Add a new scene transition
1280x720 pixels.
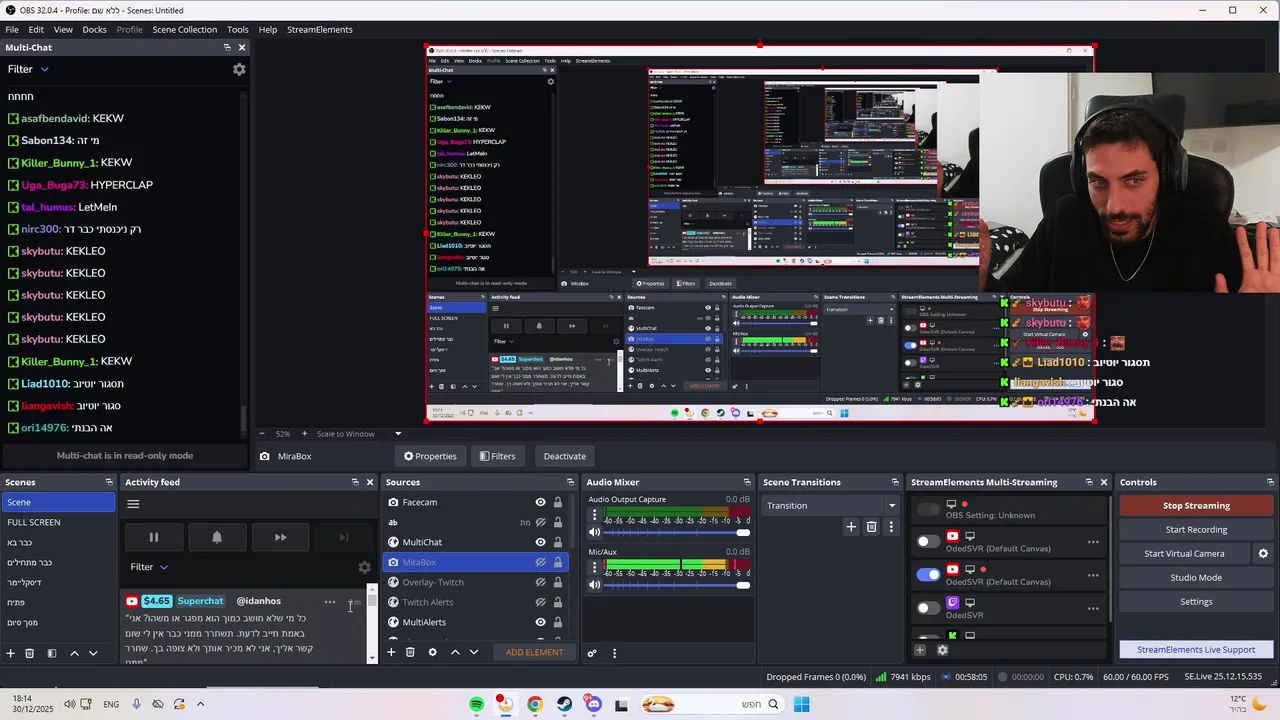coord(851,527)
